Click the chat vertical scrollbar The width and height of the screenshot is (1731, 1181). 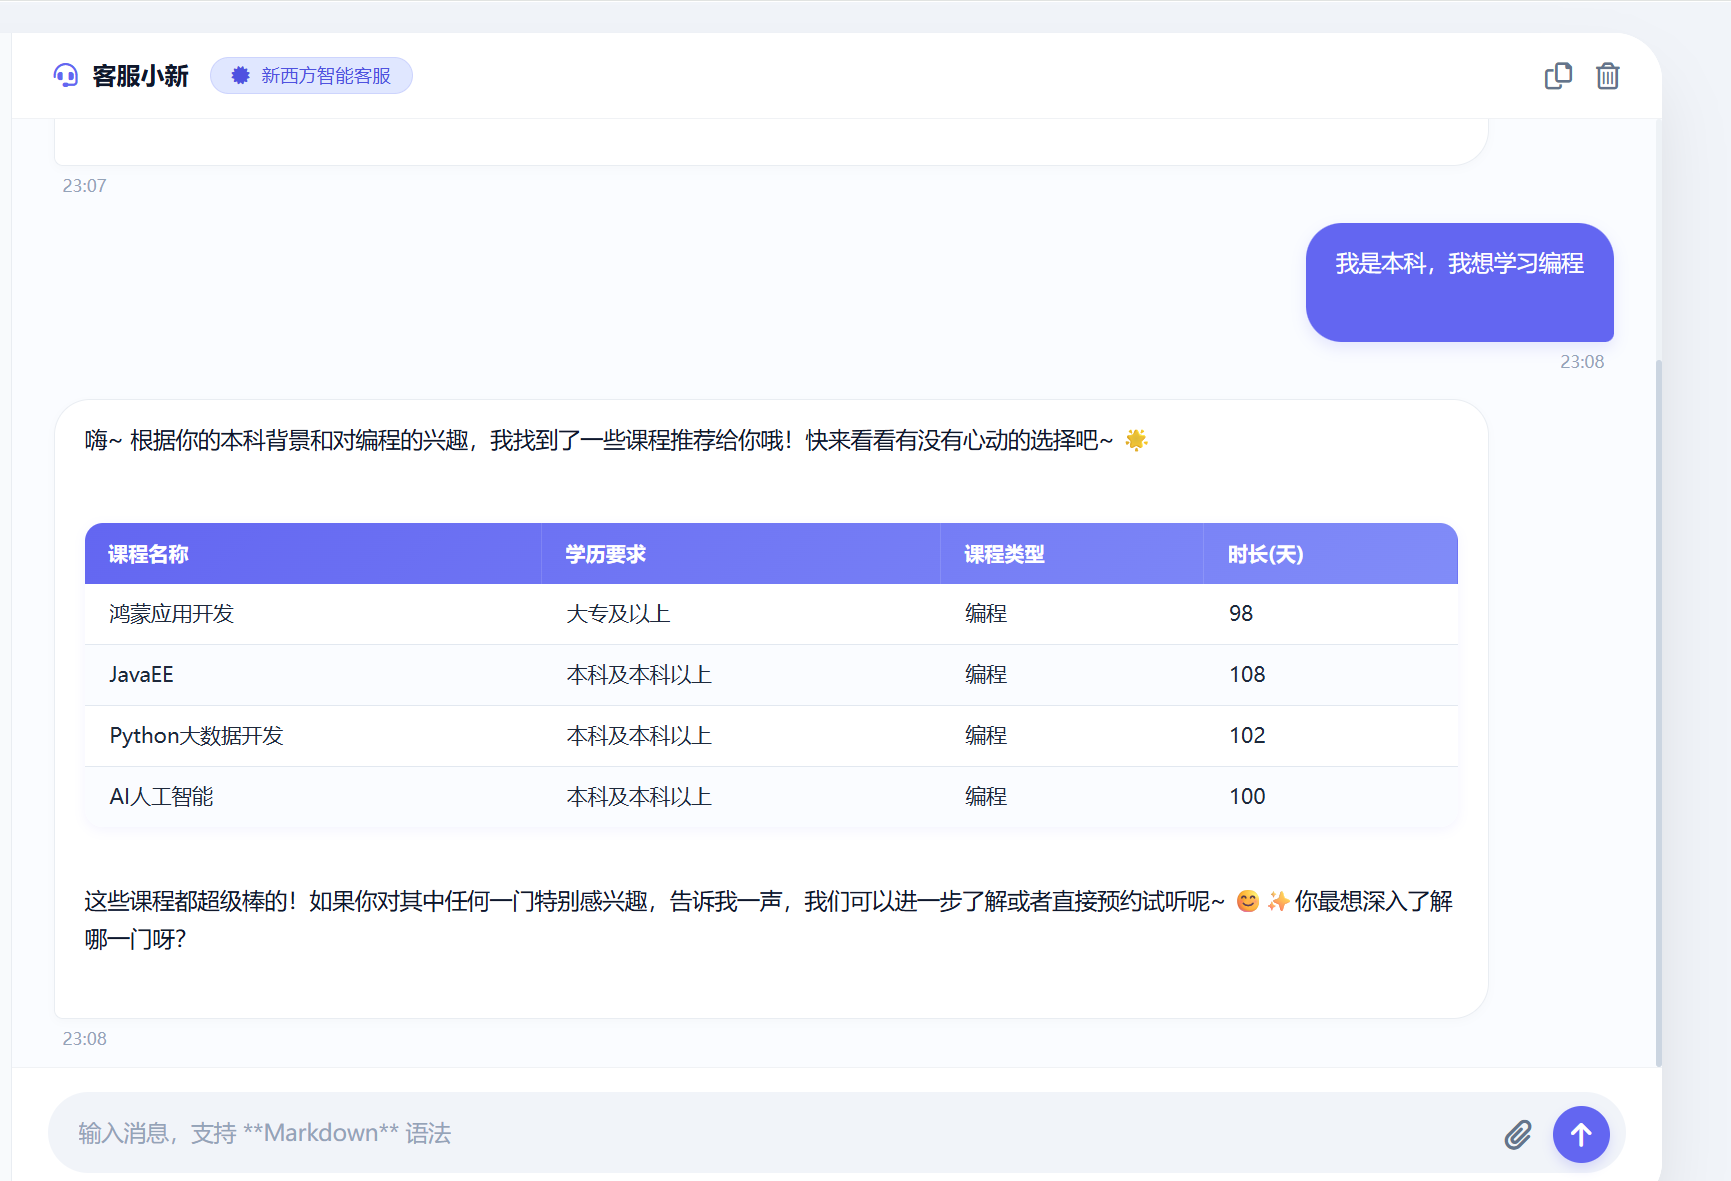click(x=1659, y=712)
